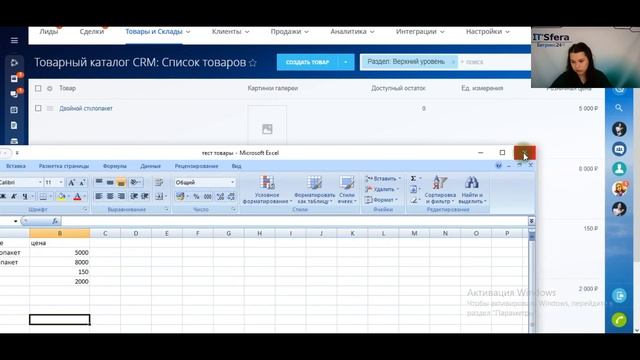Open Лиды section in CRM menu
The width and height of the screenshot is (640, 360).
click(49, 31)
